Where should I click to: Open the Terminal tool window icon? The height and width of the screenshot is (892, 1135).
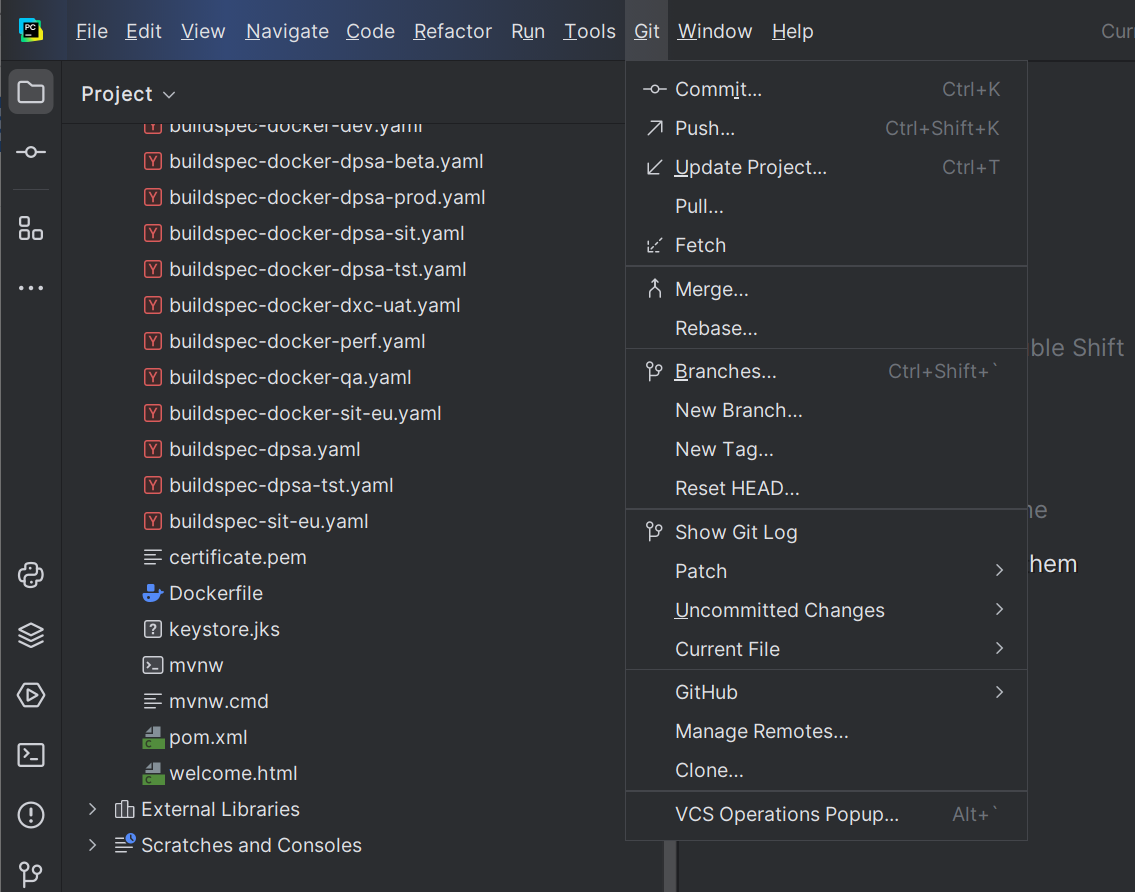(31, 755)
